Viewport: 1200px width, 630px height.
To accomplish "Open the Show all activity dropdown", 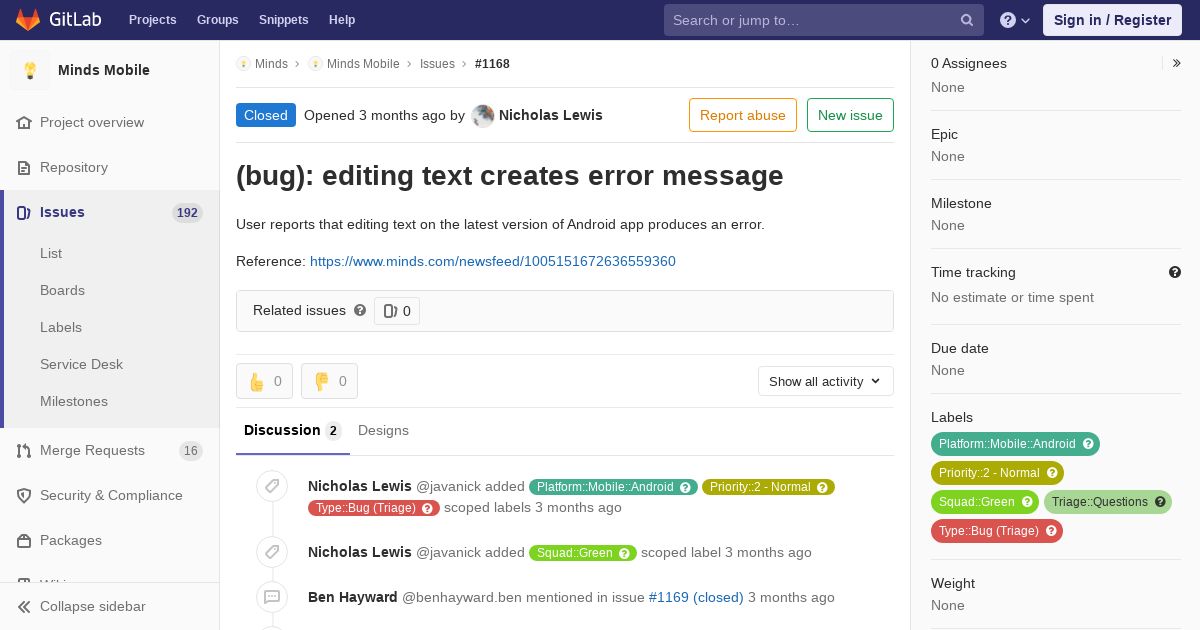I will coord(826,381).
